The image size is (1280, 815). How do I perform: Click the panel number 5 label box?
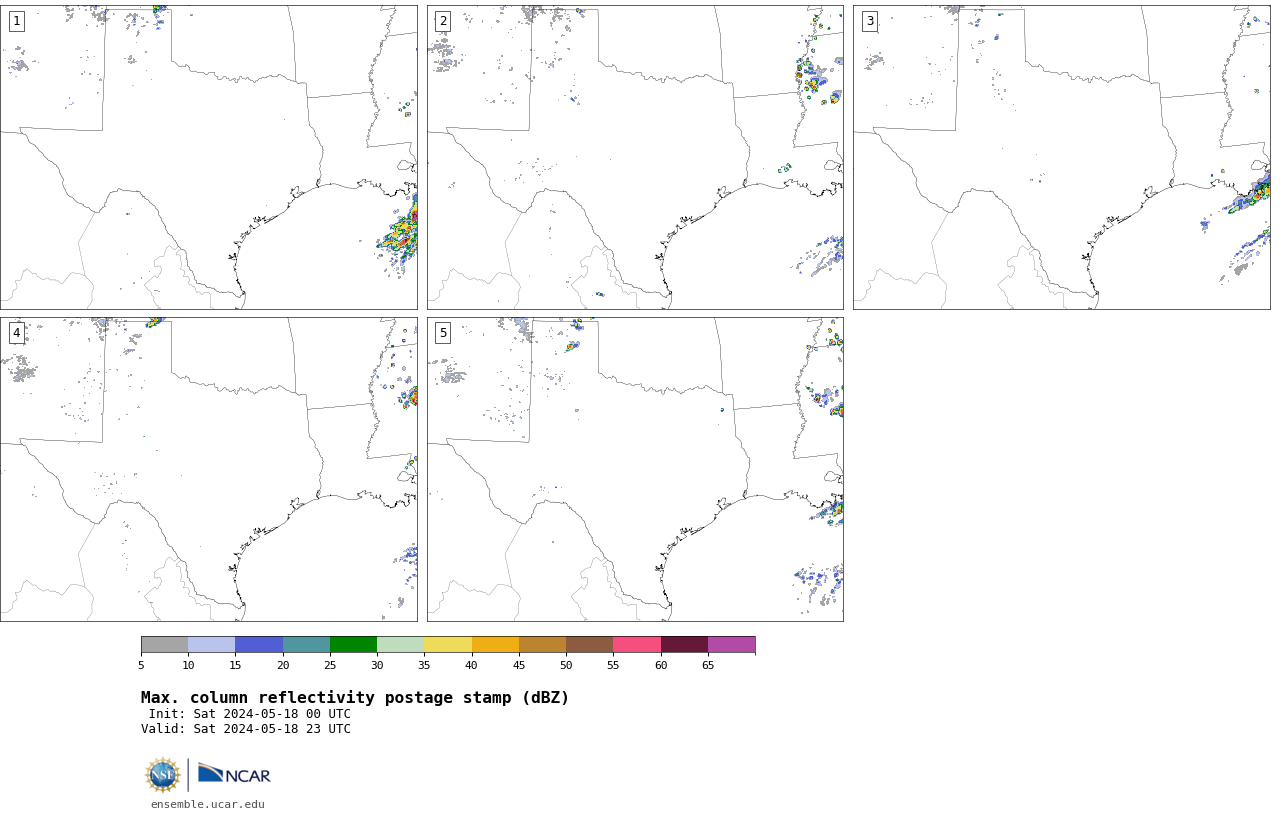click(x=443, y=333)
